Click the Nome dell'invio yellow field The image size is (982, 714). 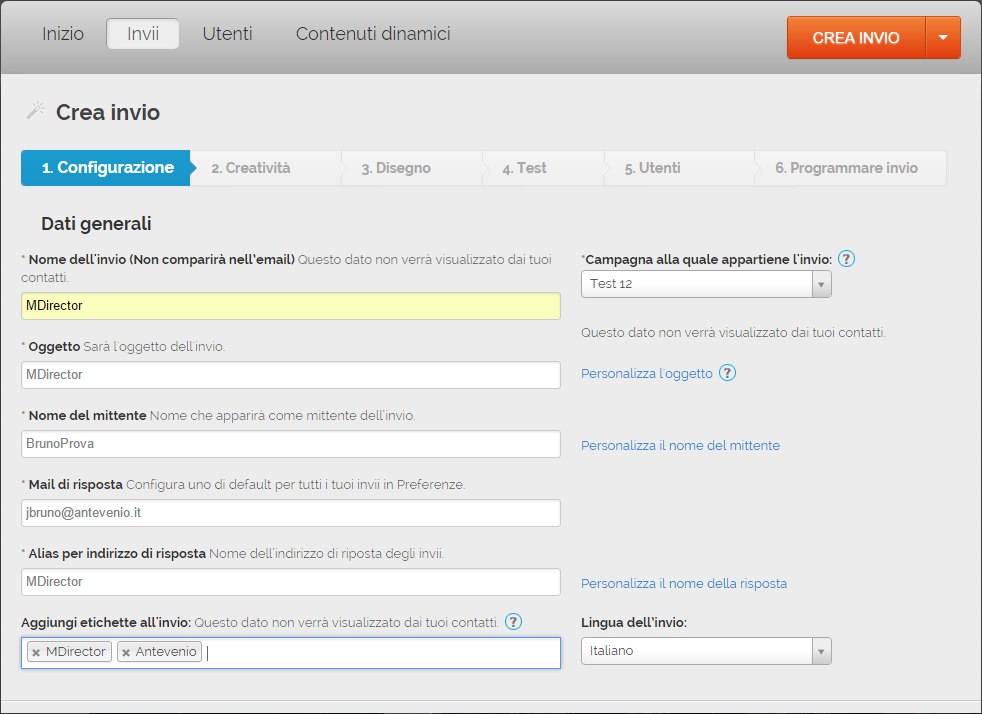point(290,306)
